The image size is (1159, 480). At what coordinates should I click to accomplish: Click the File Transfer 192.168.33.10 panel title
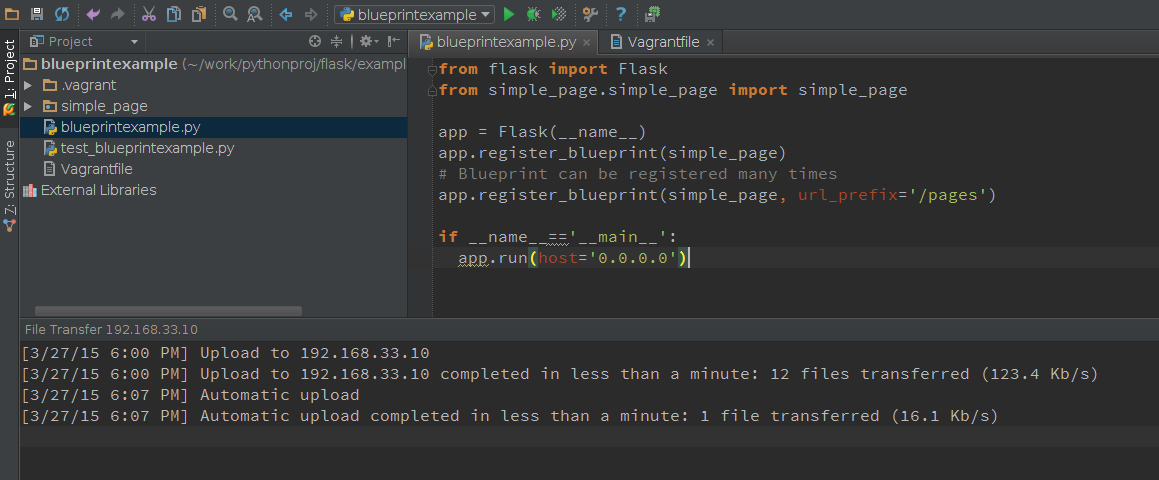(x=112, y=329)
